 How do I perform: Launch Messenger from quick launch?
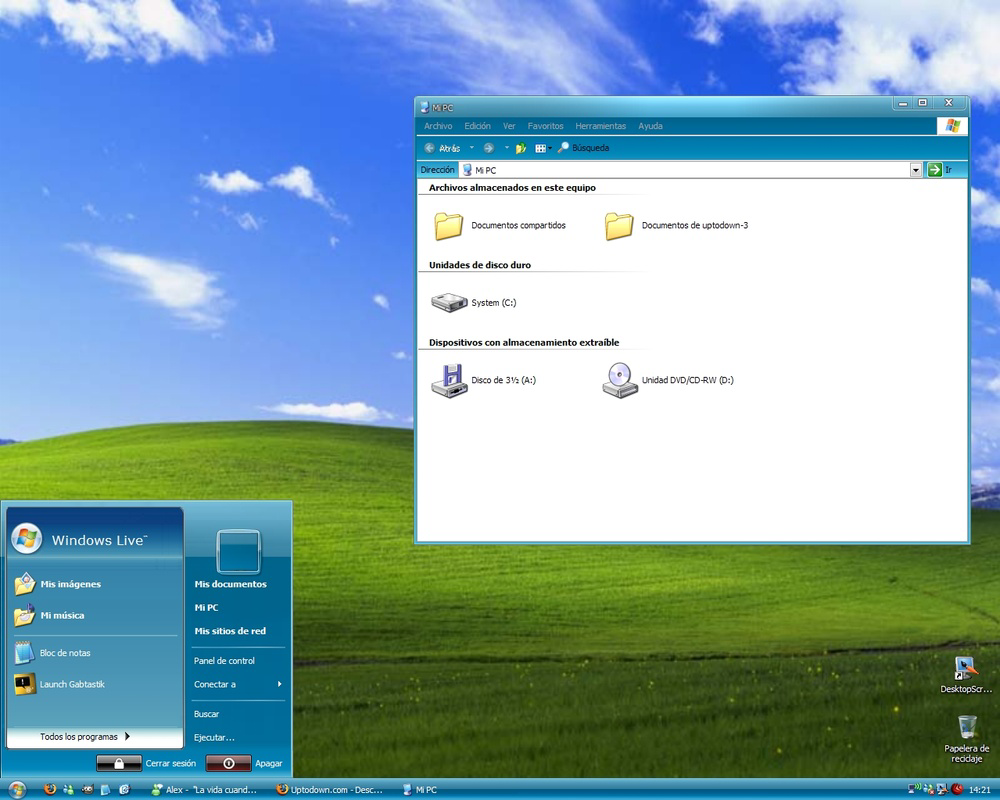coord(68,789)
